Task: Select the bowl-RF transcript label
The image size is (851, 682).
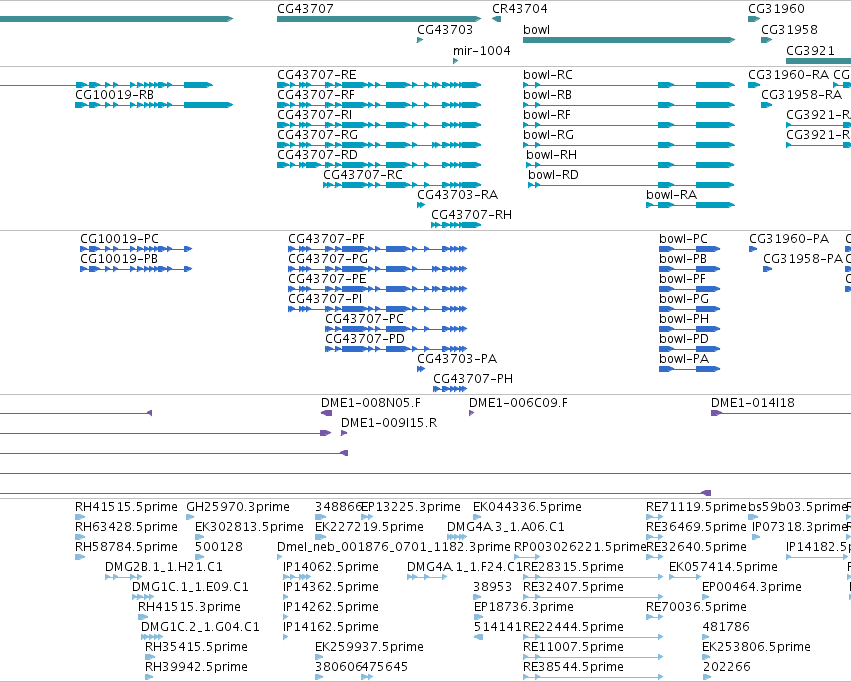Action: 547,115
